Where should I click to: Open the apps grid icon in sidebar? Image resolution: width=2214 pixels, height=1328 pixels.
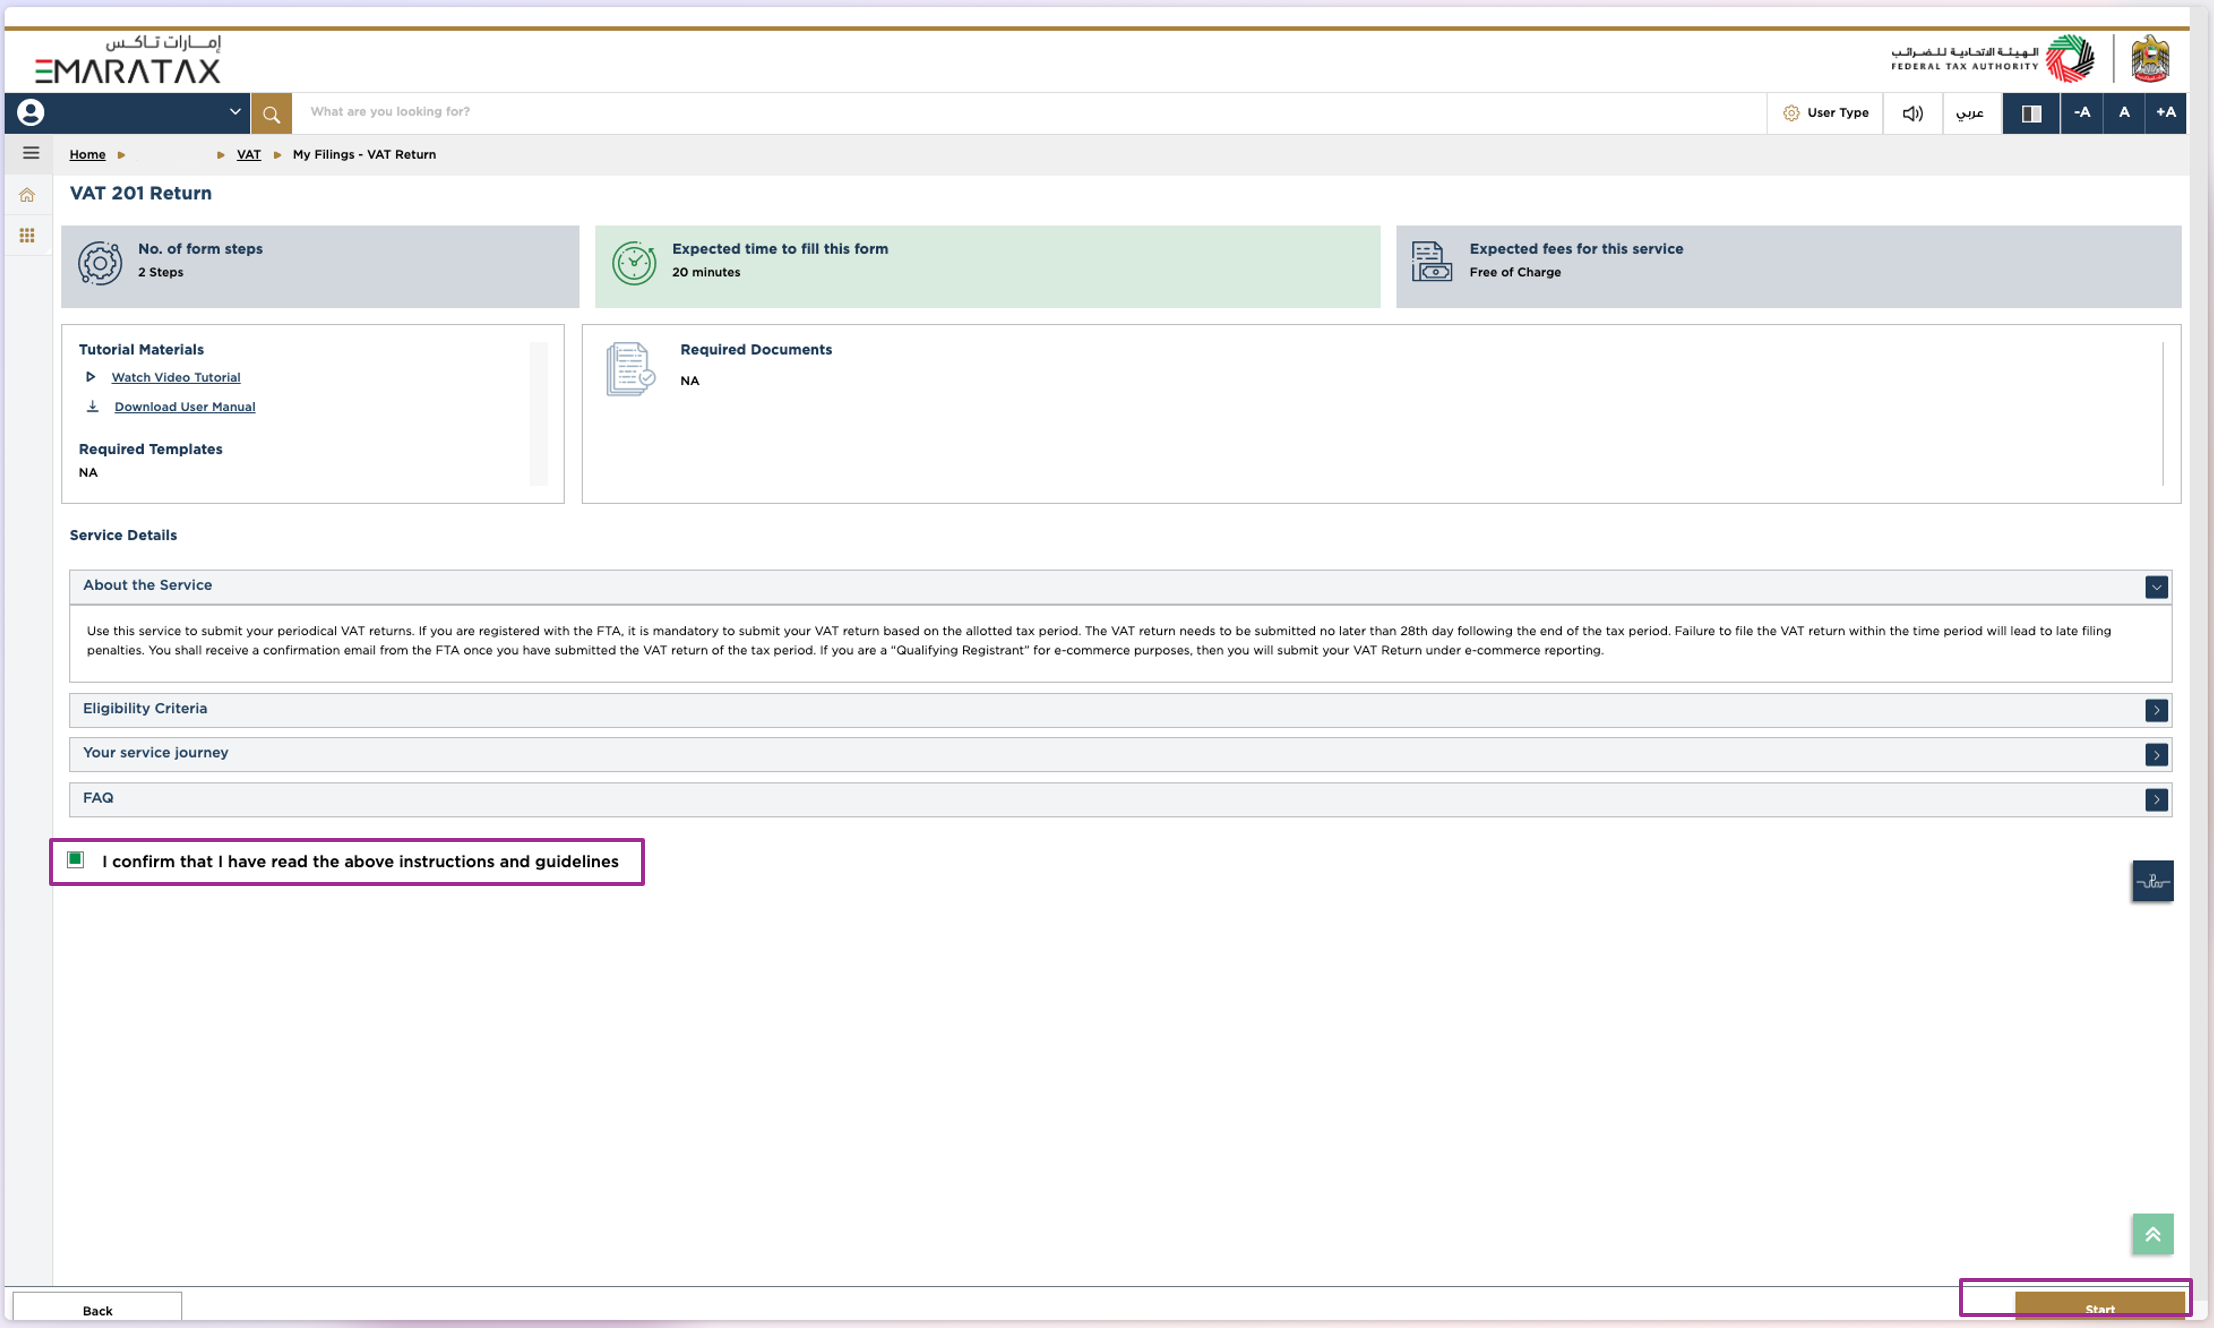click(27, 236)
